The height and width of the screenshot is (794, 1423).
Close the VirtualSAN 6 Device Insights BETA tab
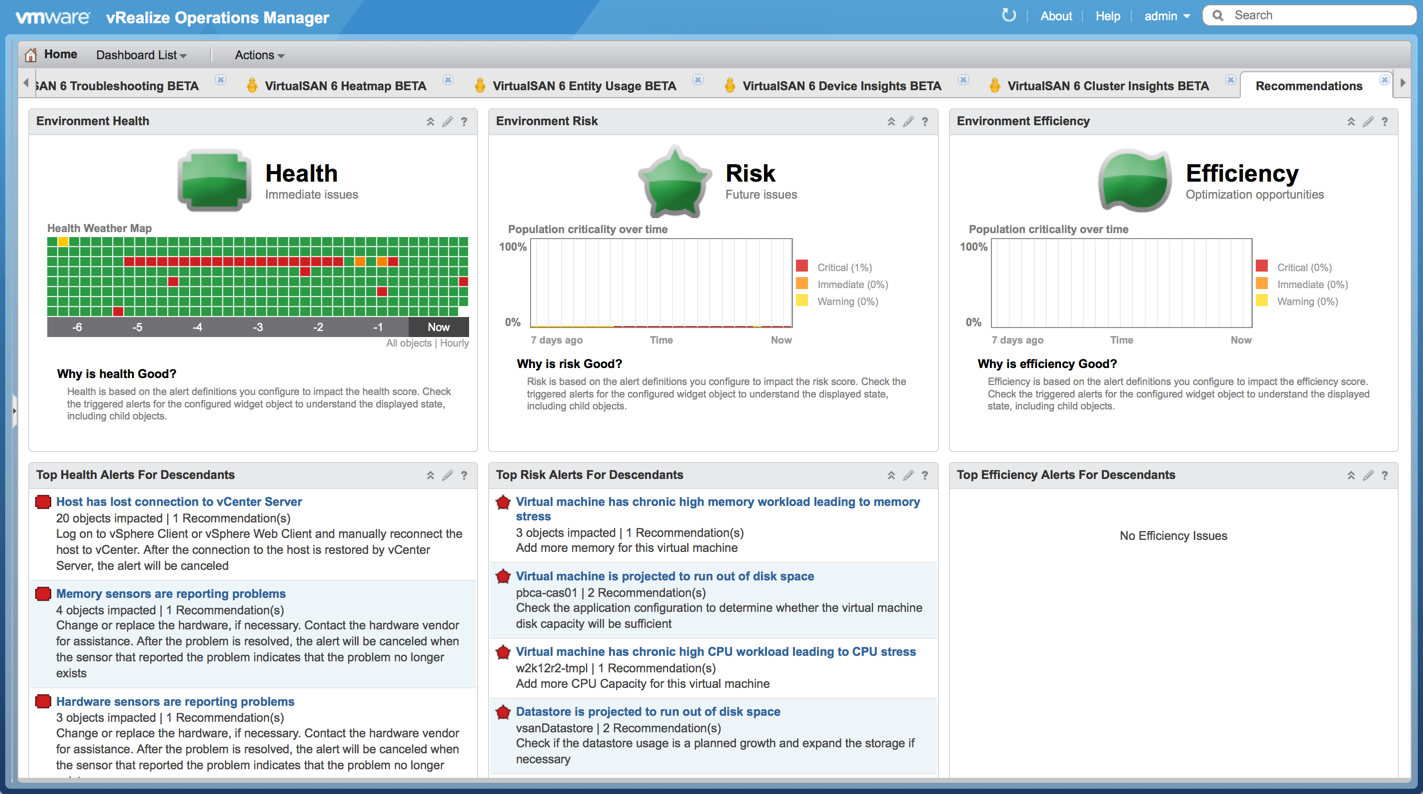tap(963, 80)
